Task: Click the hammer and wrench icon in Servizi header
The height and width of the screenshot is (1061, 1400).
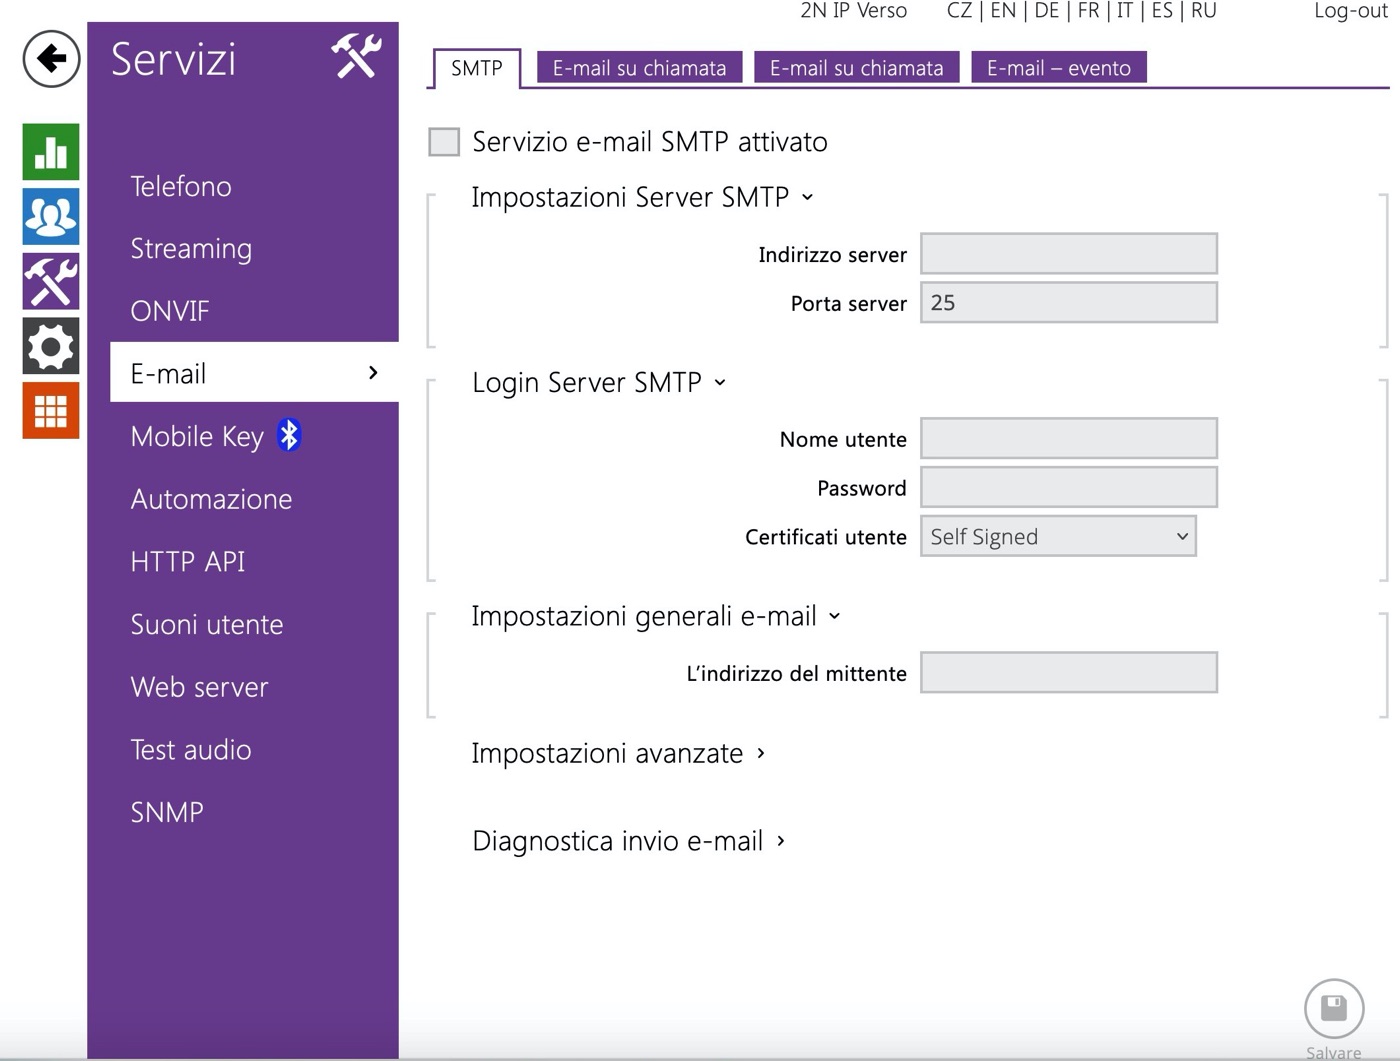Action: pyautogui.click(x=356, y=55)
